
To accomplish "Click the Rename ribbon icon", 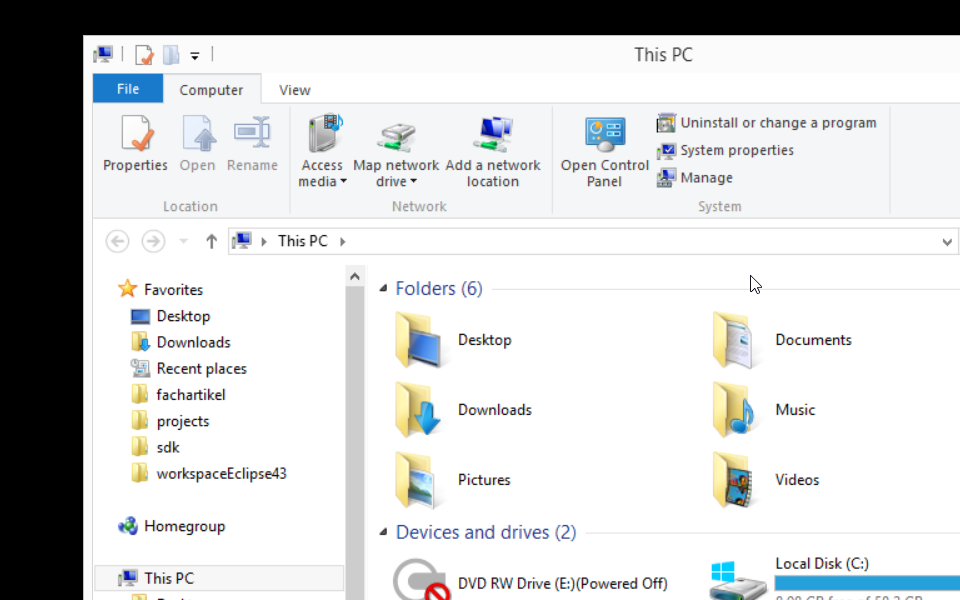I will (x=252, y=132).
